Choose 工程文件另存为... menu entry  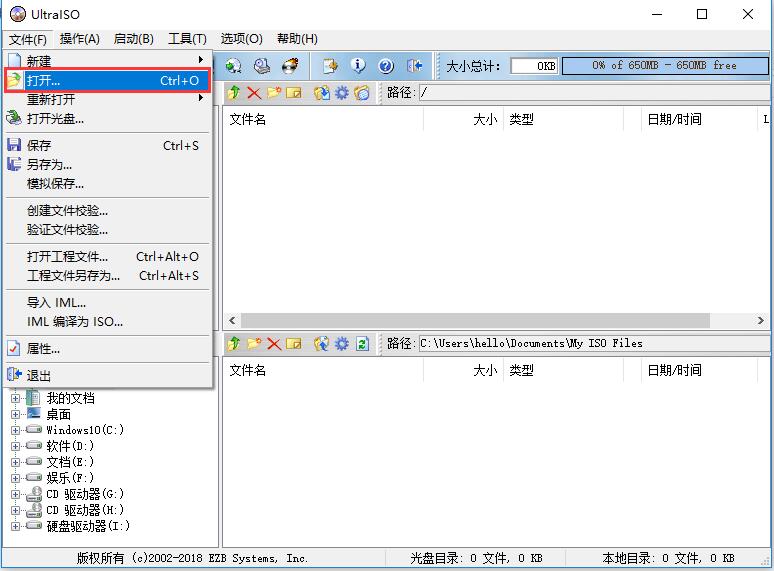(x=108, y=275)
